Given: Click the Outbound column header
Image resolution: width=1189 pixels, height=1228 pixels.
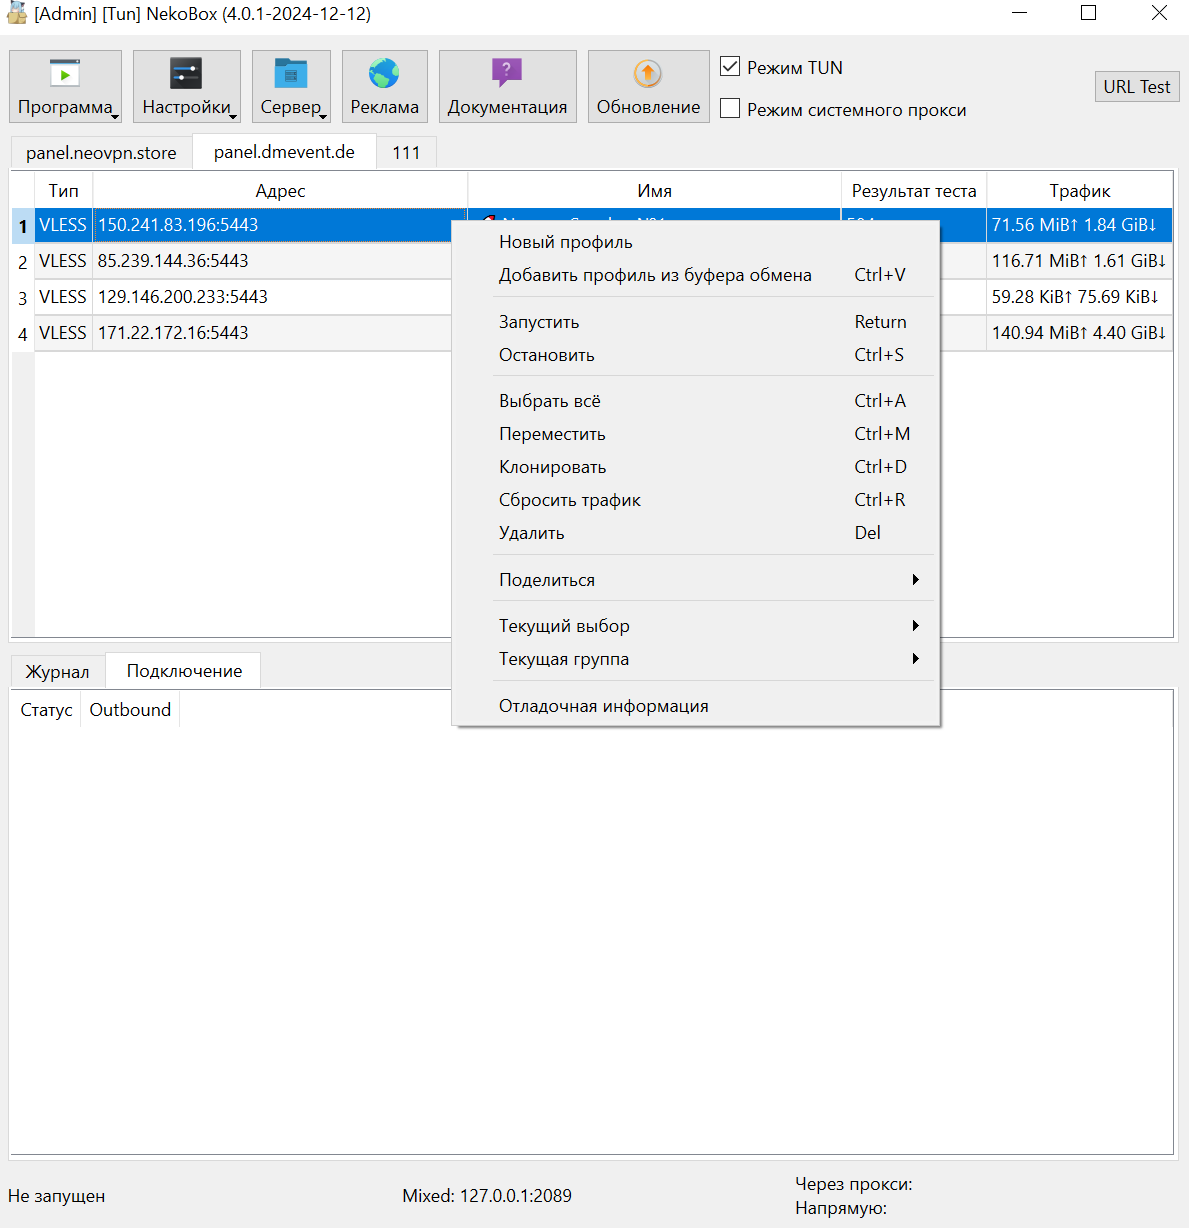Looking at the screenshot, I should click(130, 710).
